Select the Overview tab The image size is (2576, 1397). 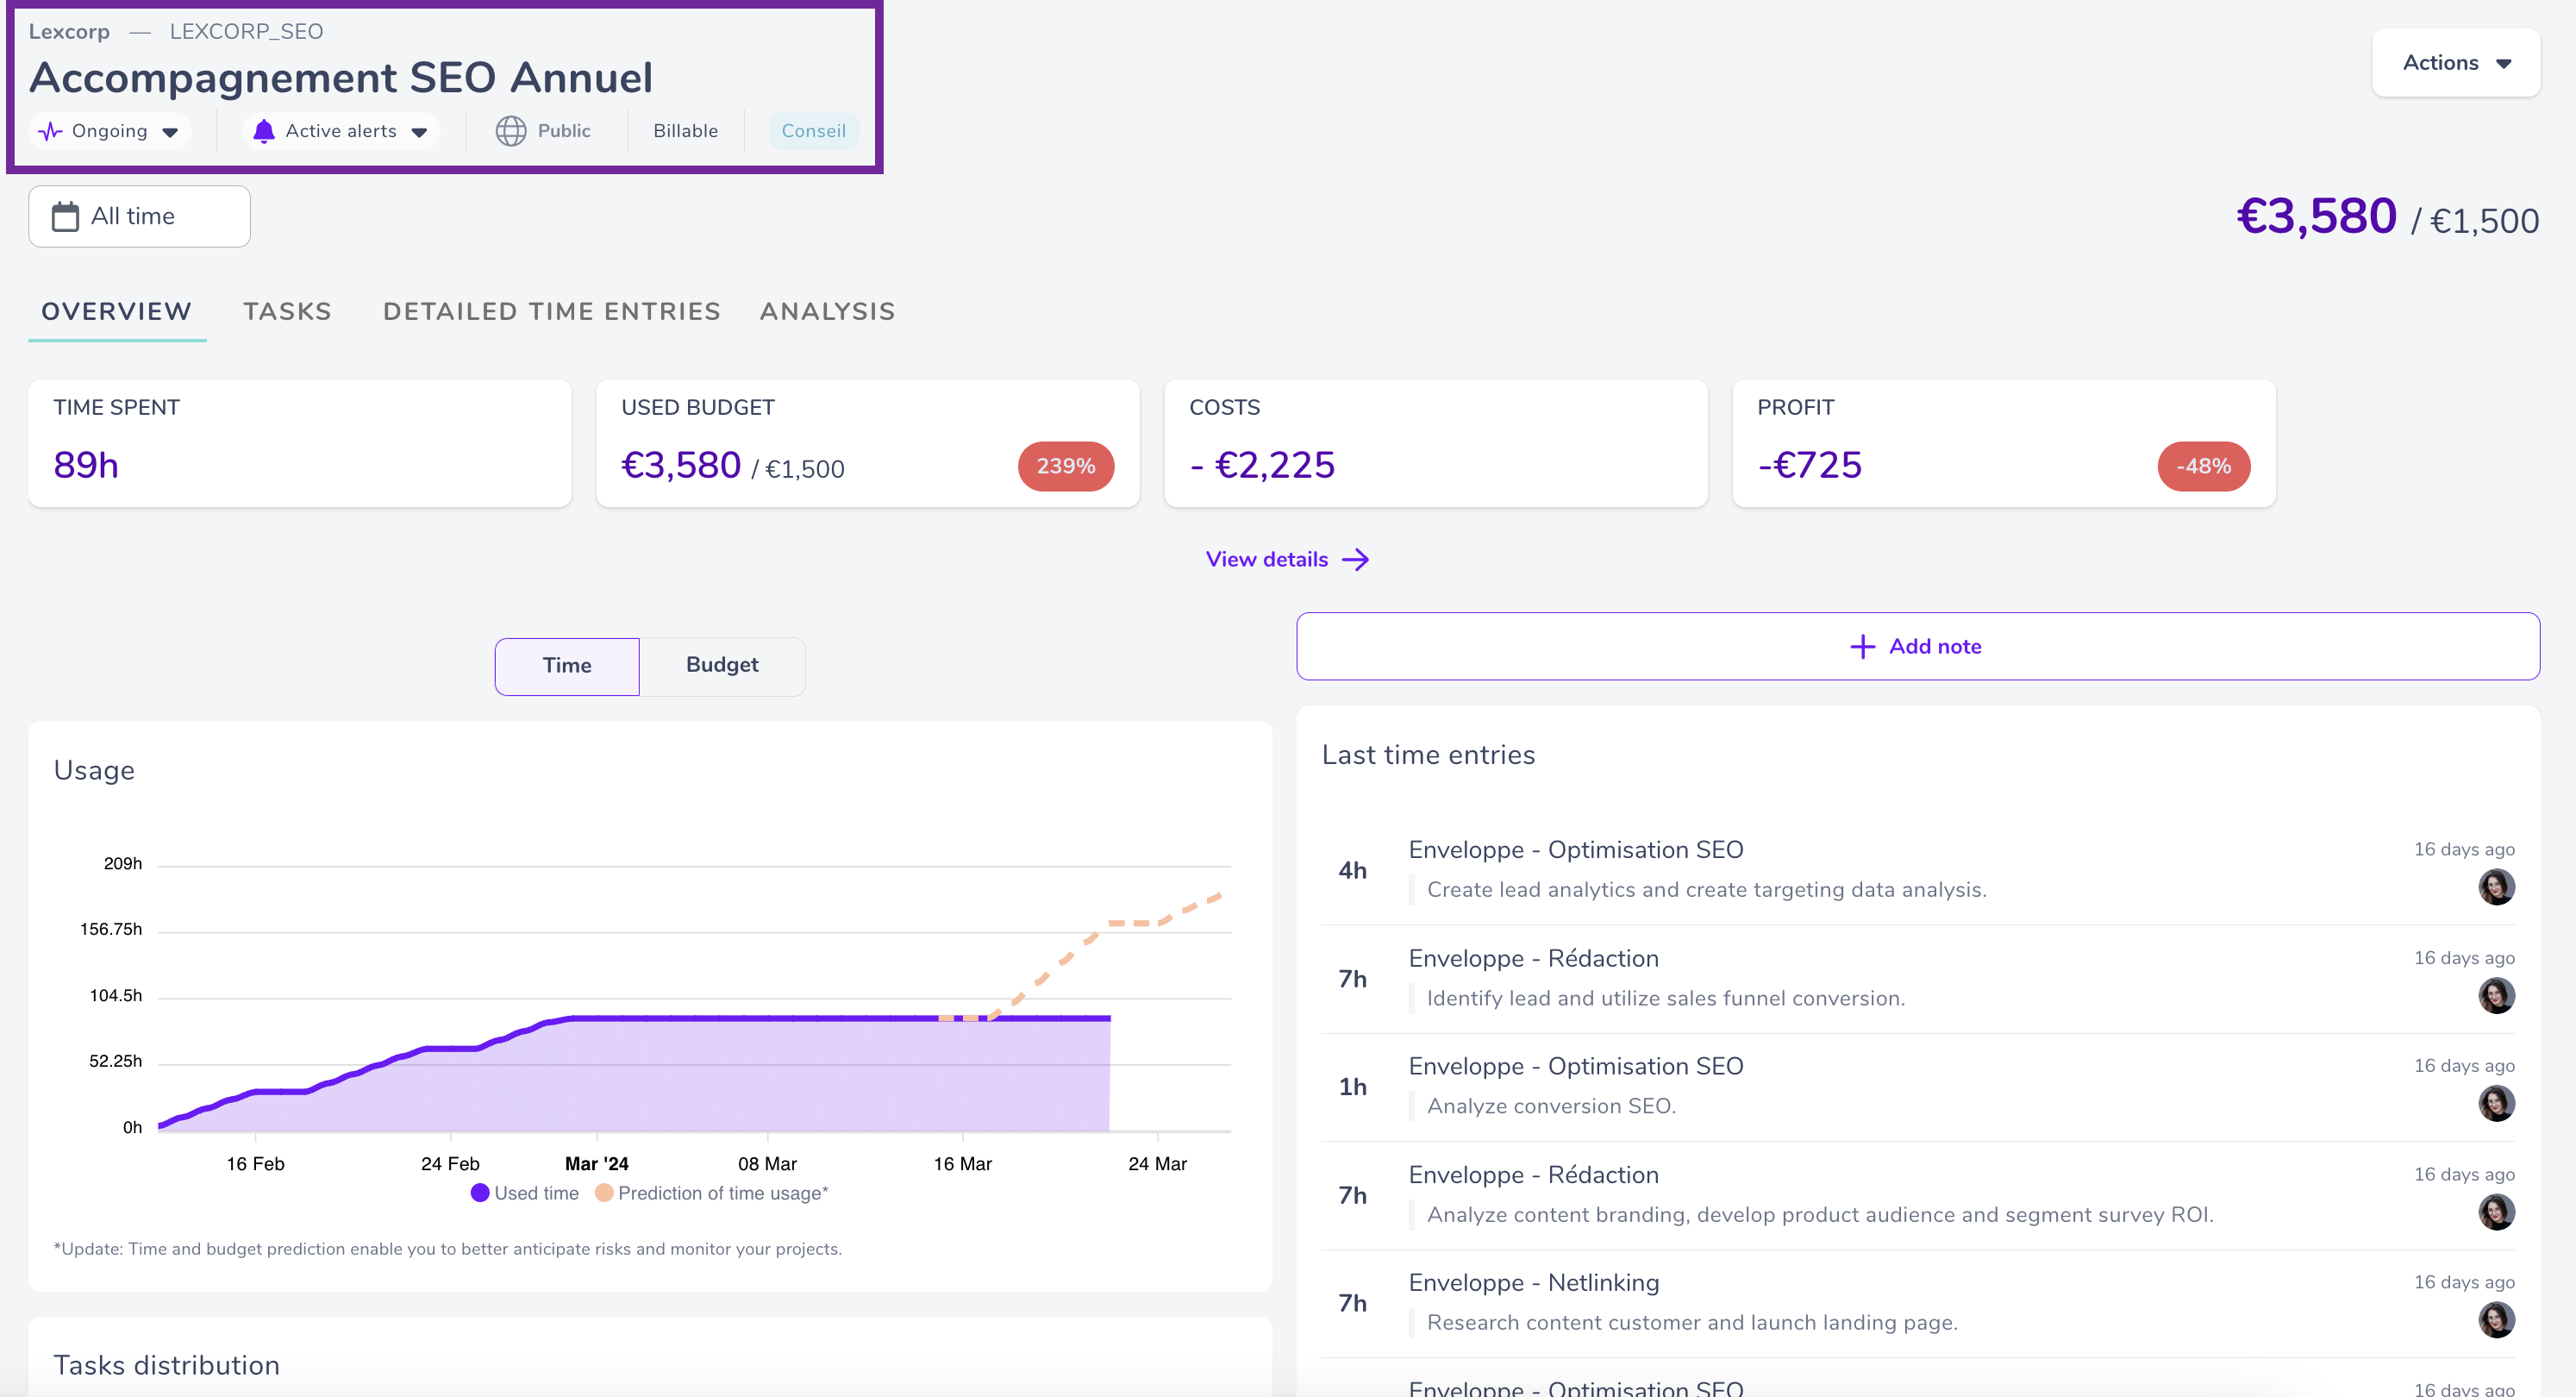click(117, 312)
